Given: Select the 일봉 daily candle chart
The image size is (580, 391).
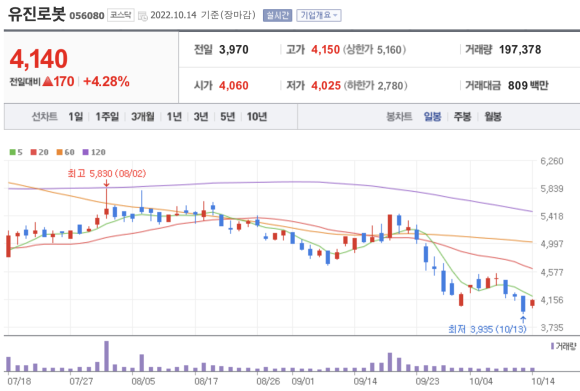Looking at the screenshot, I should coord(432,117).
